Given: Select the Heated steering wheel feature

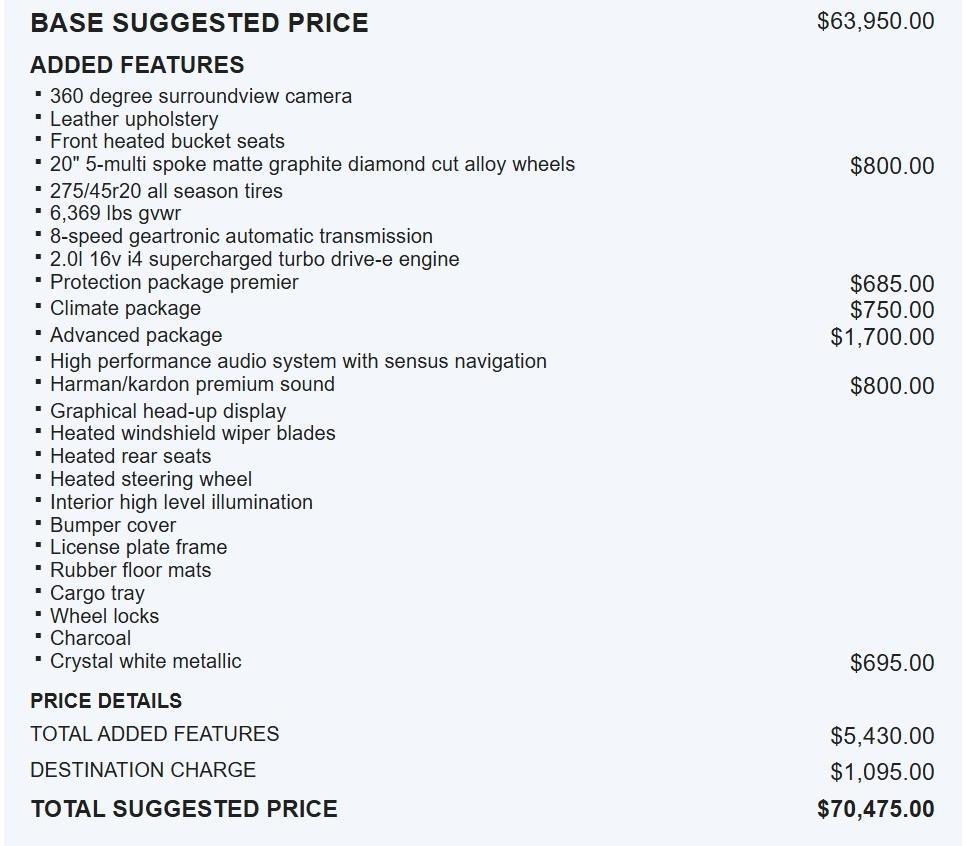Looking at the screenshot, I should pyautogui.click(x=151, y=479).
